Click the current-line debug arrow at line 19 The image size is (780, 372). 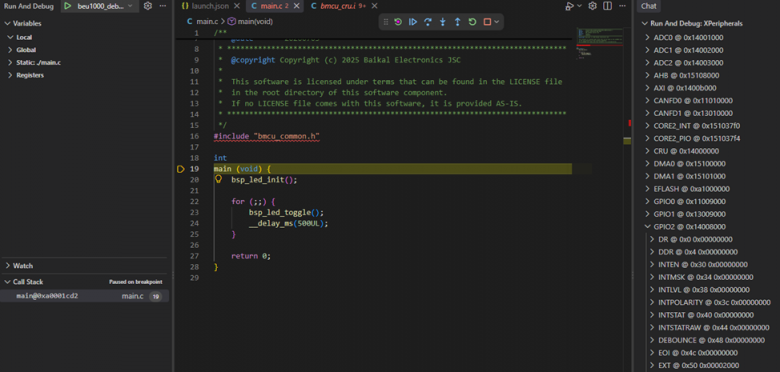pos(181,169)
